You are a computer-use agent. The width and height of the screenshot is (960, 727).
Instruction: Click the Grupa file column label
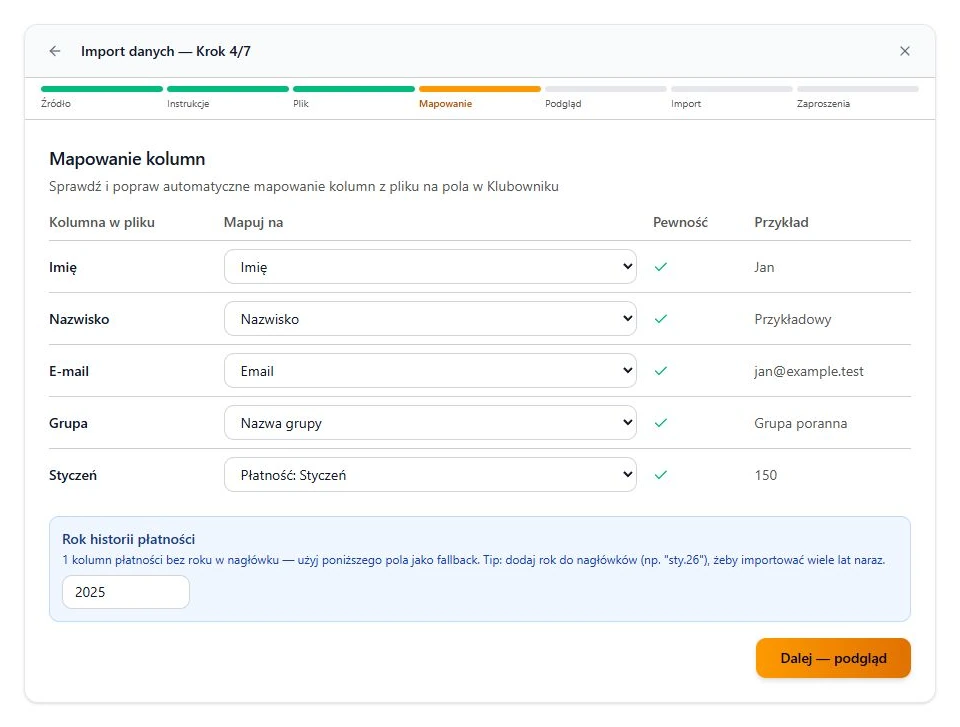click(x=68, y=423)
